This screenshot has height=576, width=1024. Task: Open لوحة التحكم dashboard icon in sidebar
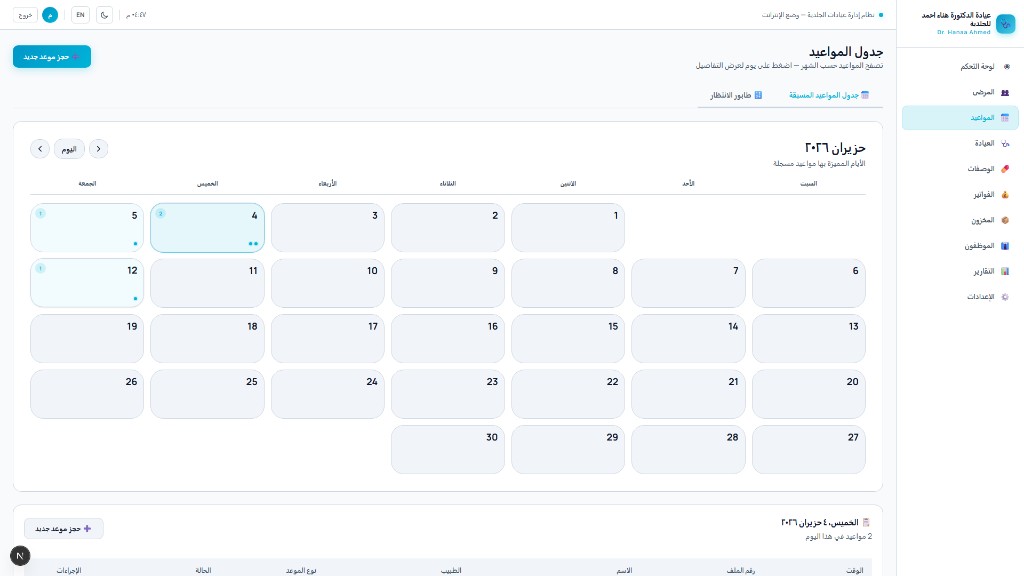click(1006, 67)
